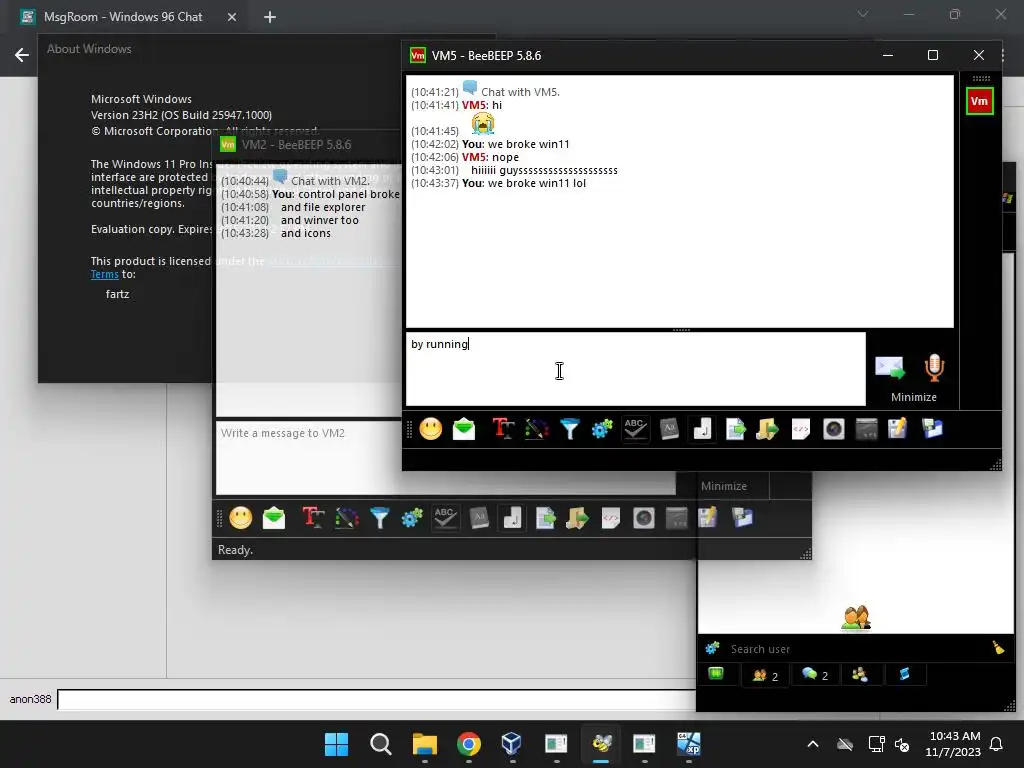The image size is (1024, 768).
Task: Click Minimize label under VM5 send buttons
Action: tap(914, 397)
